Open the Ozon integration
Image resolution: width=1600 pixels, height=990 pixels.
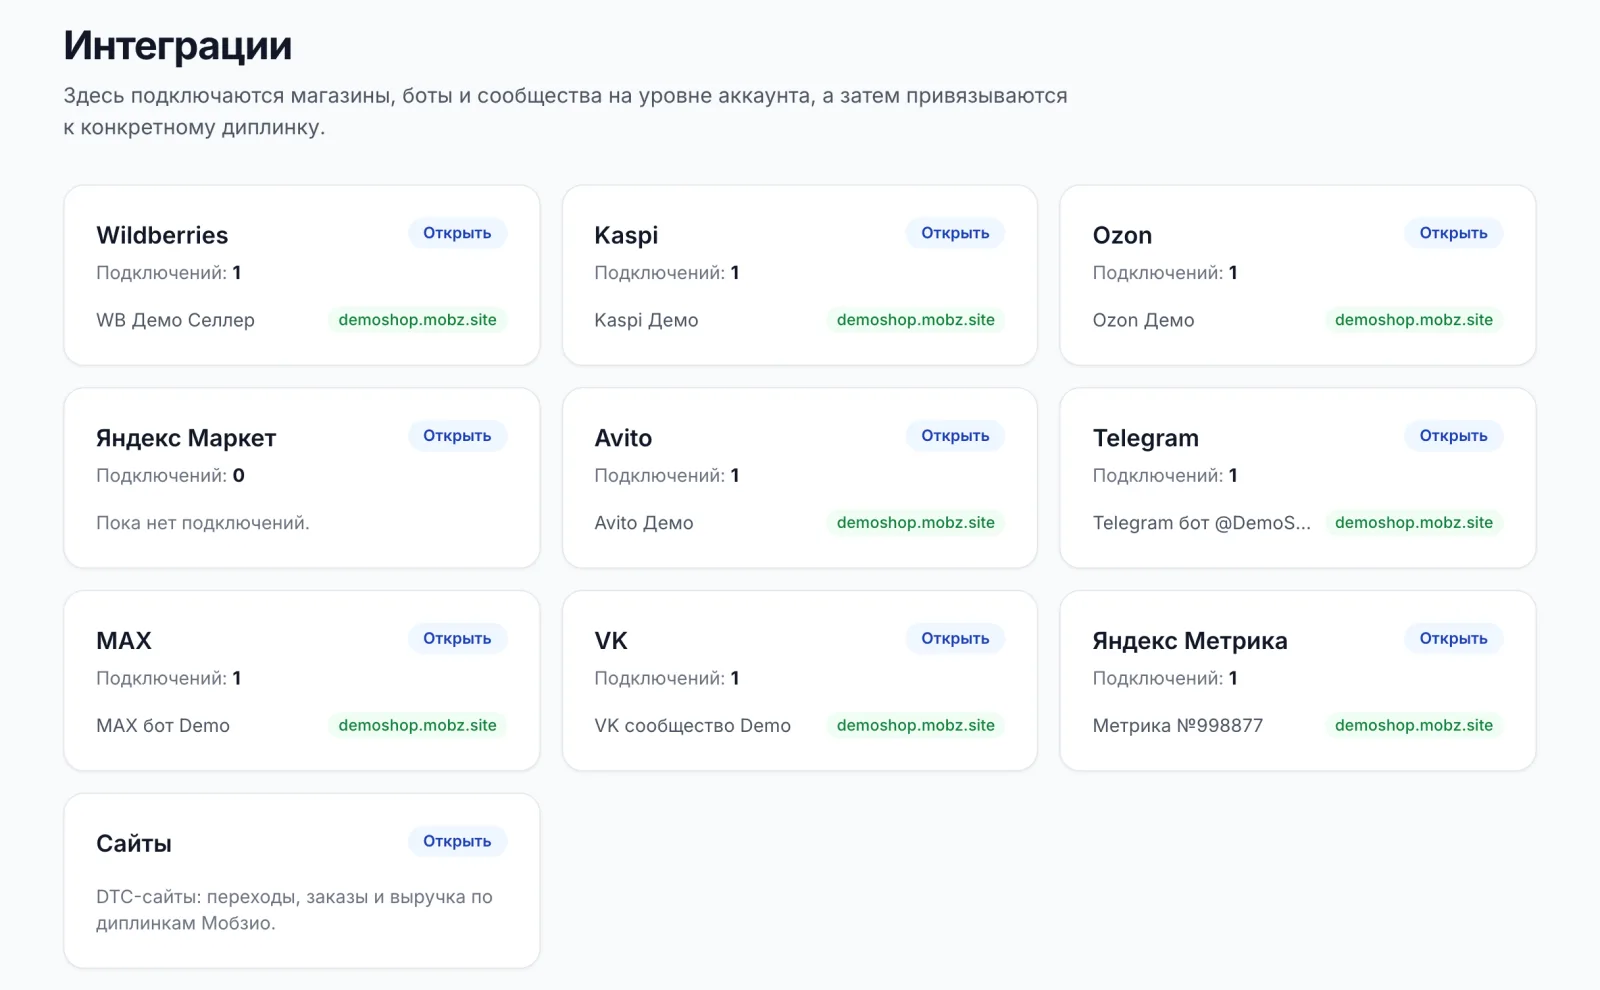[x=1453, y=233]
